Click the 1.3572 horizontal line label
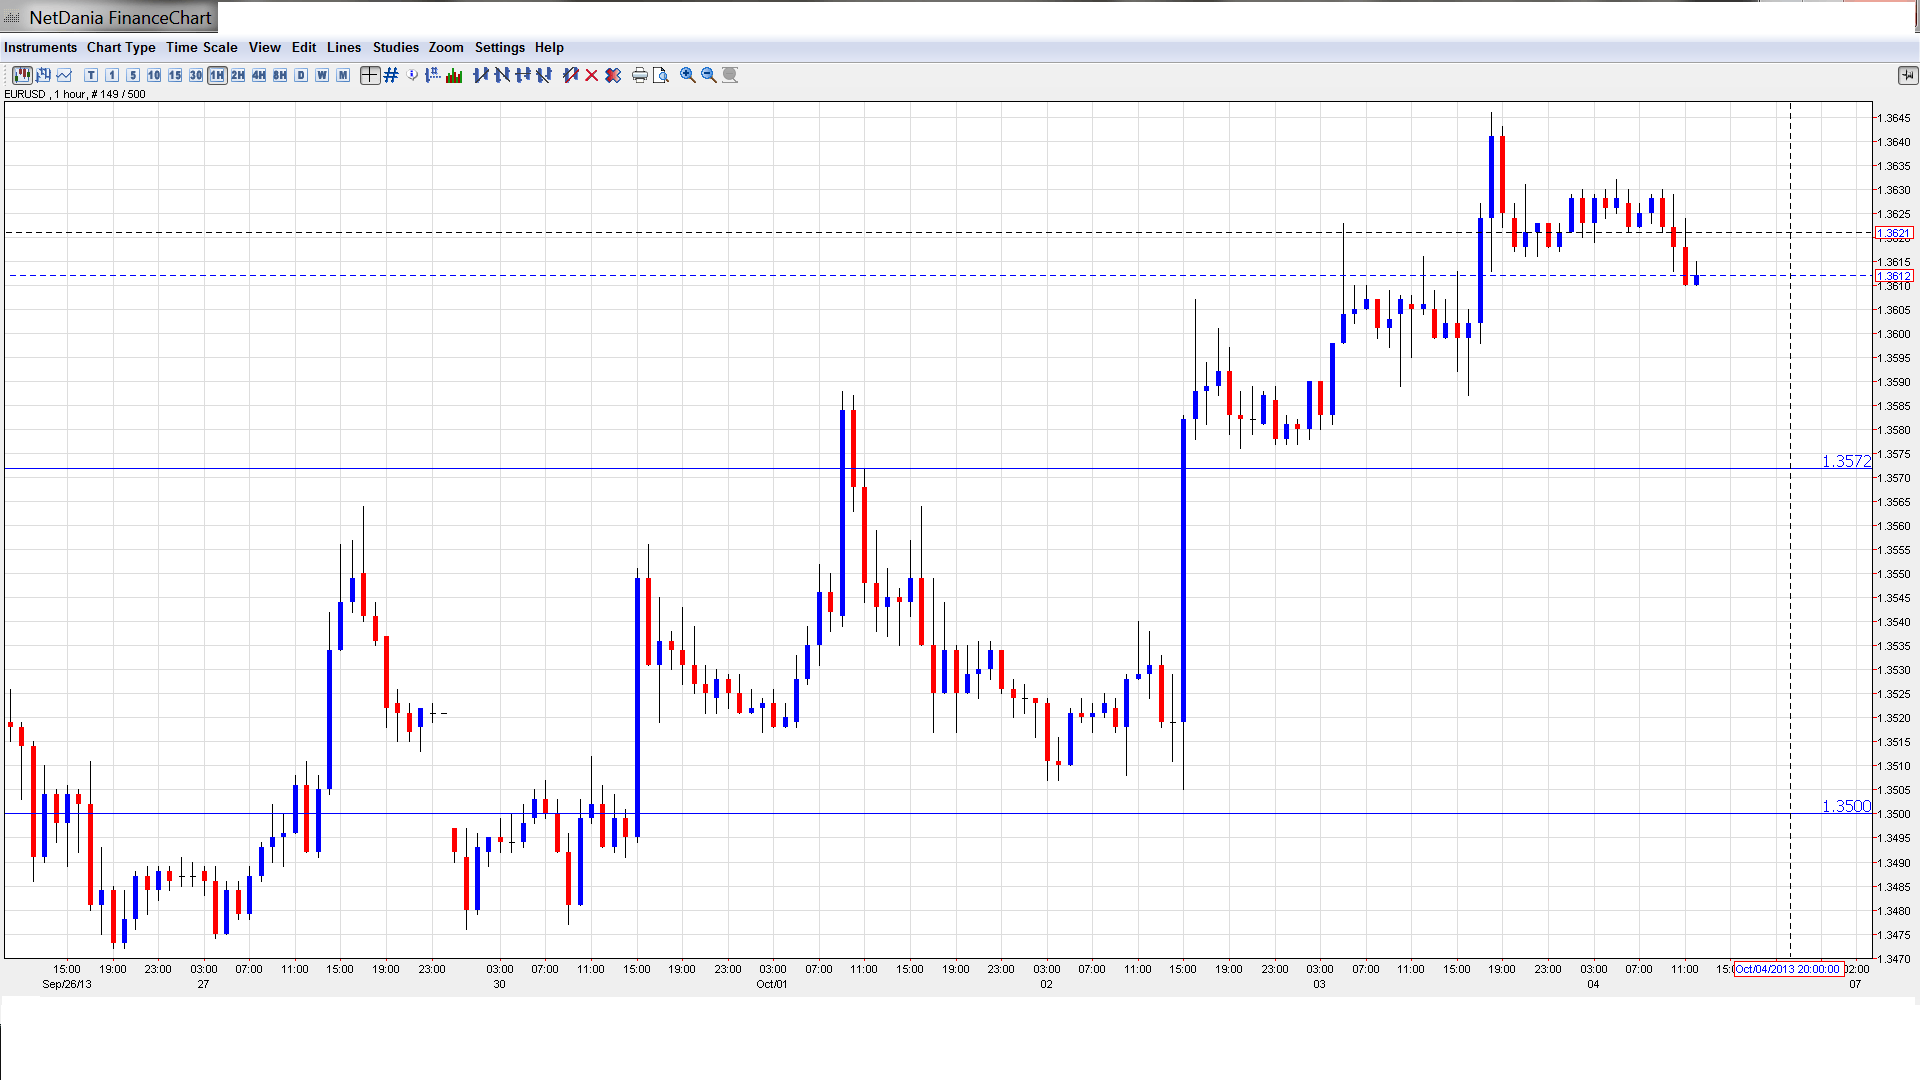1920x1080 pixels. pos(1846,461)
